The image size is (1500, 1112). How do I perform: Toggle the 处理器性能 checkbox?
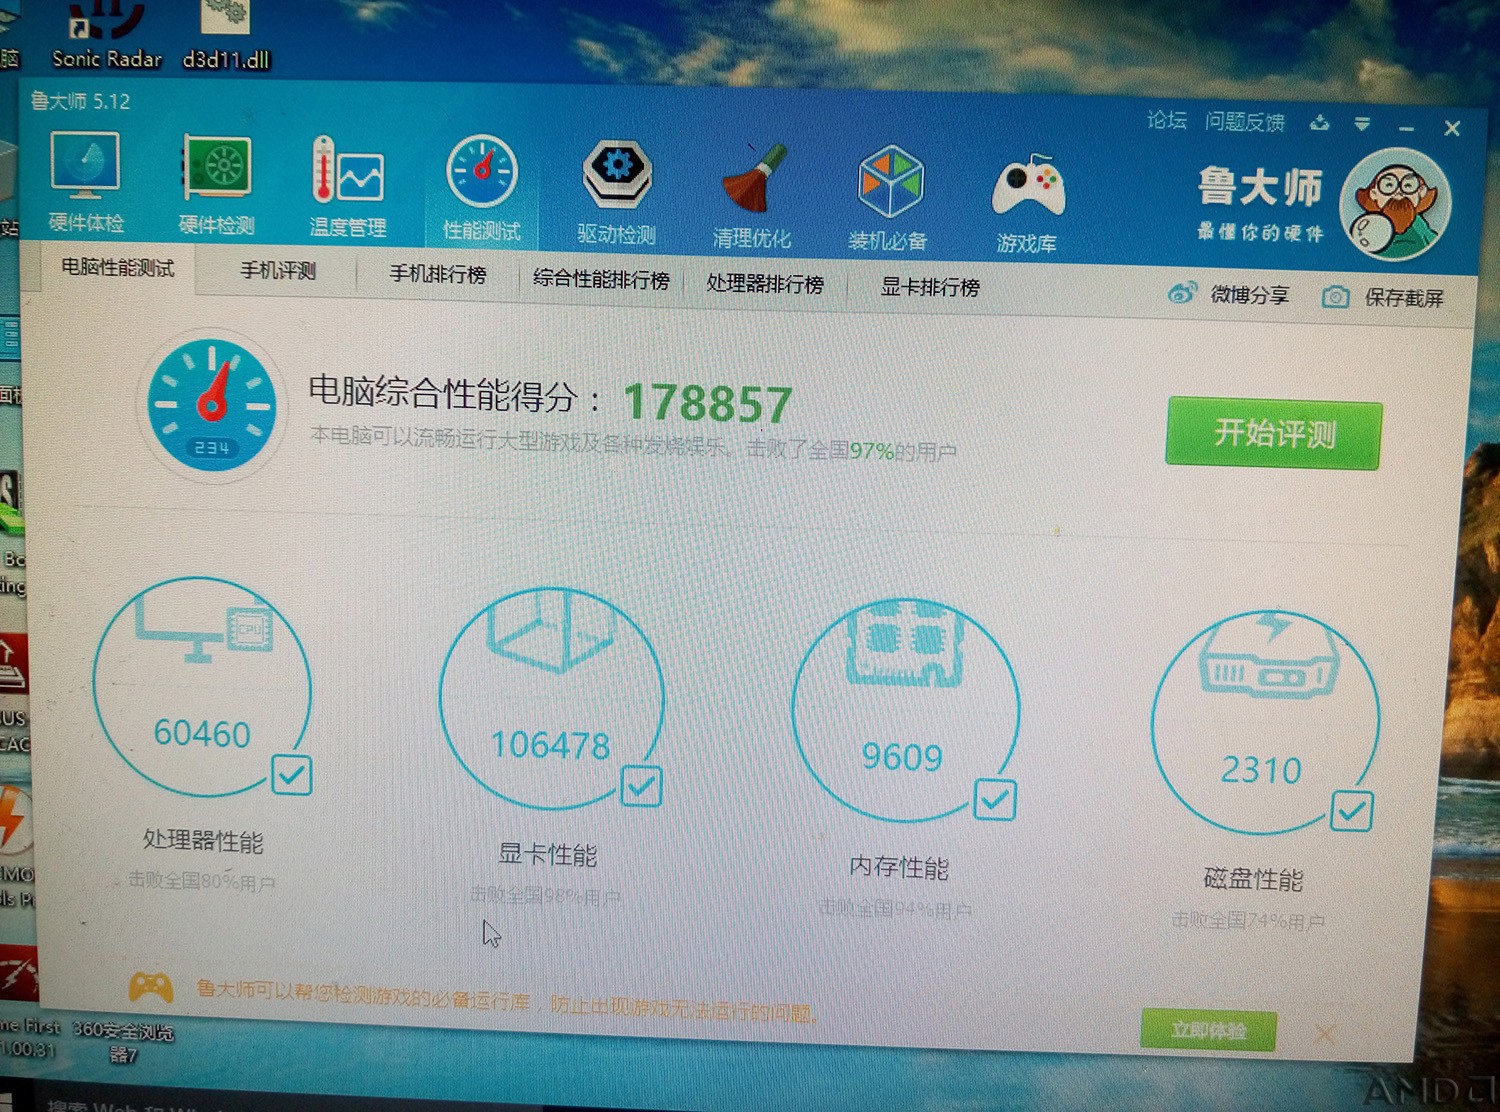point(292,775)
